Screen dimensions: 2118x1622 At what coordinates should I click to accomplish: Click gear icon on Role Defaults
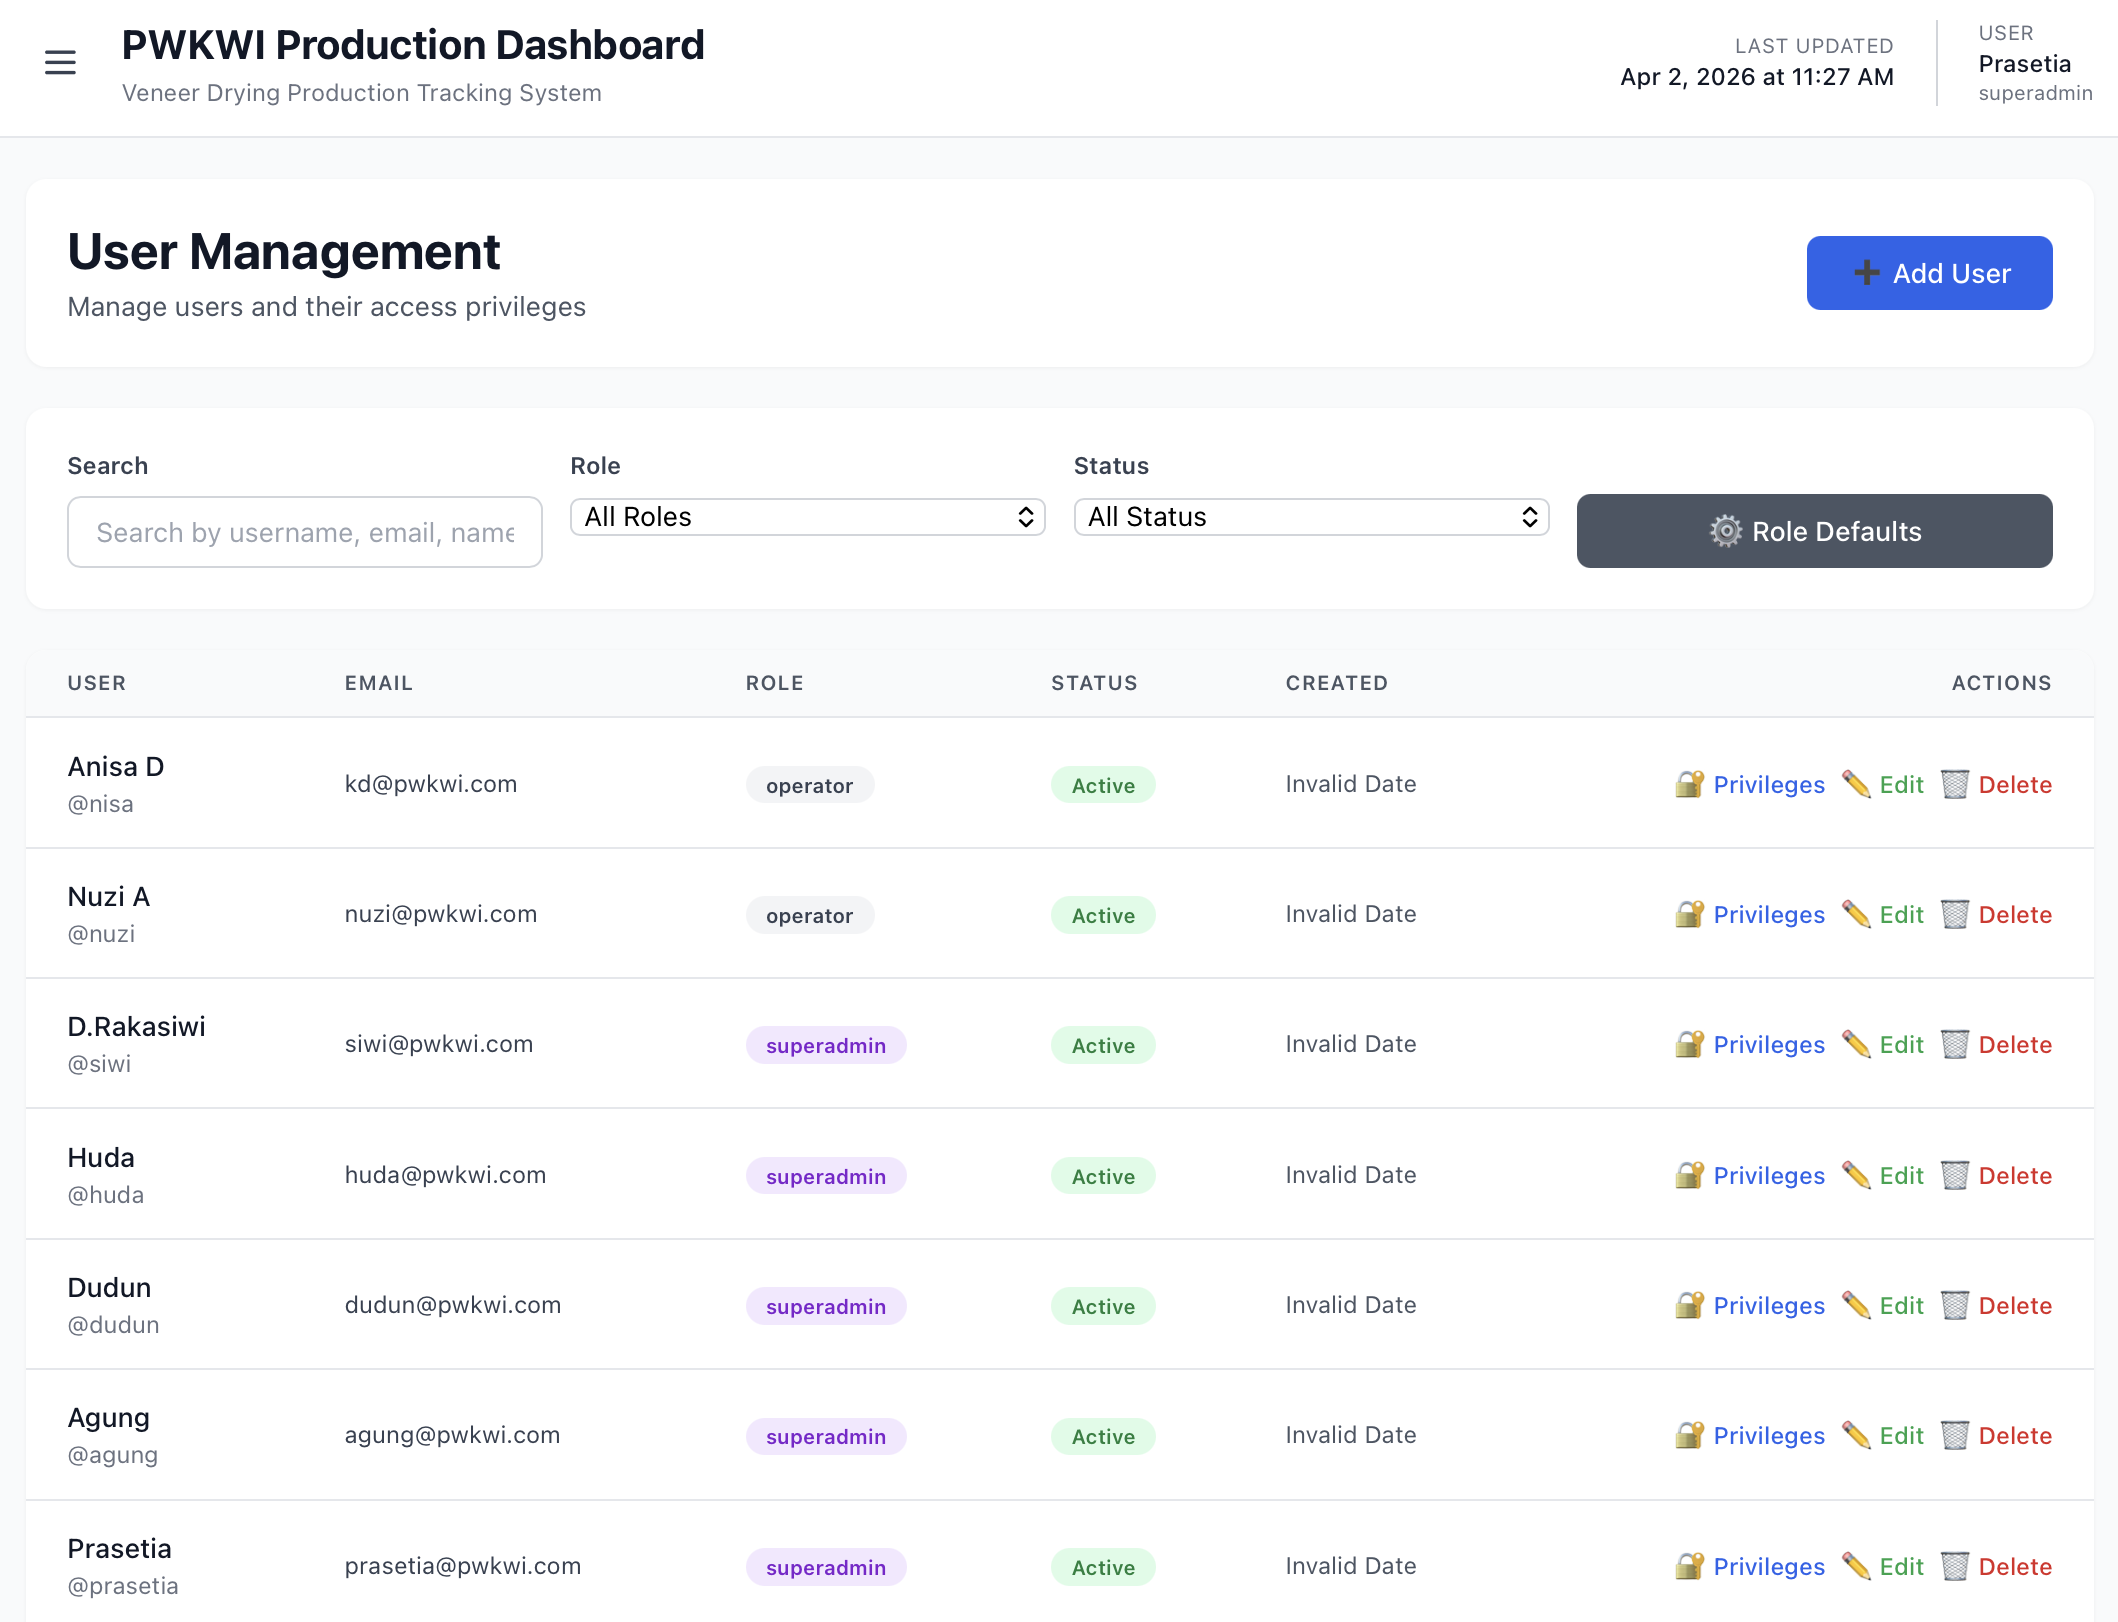pyautogui.click(x=1725, y=531)
